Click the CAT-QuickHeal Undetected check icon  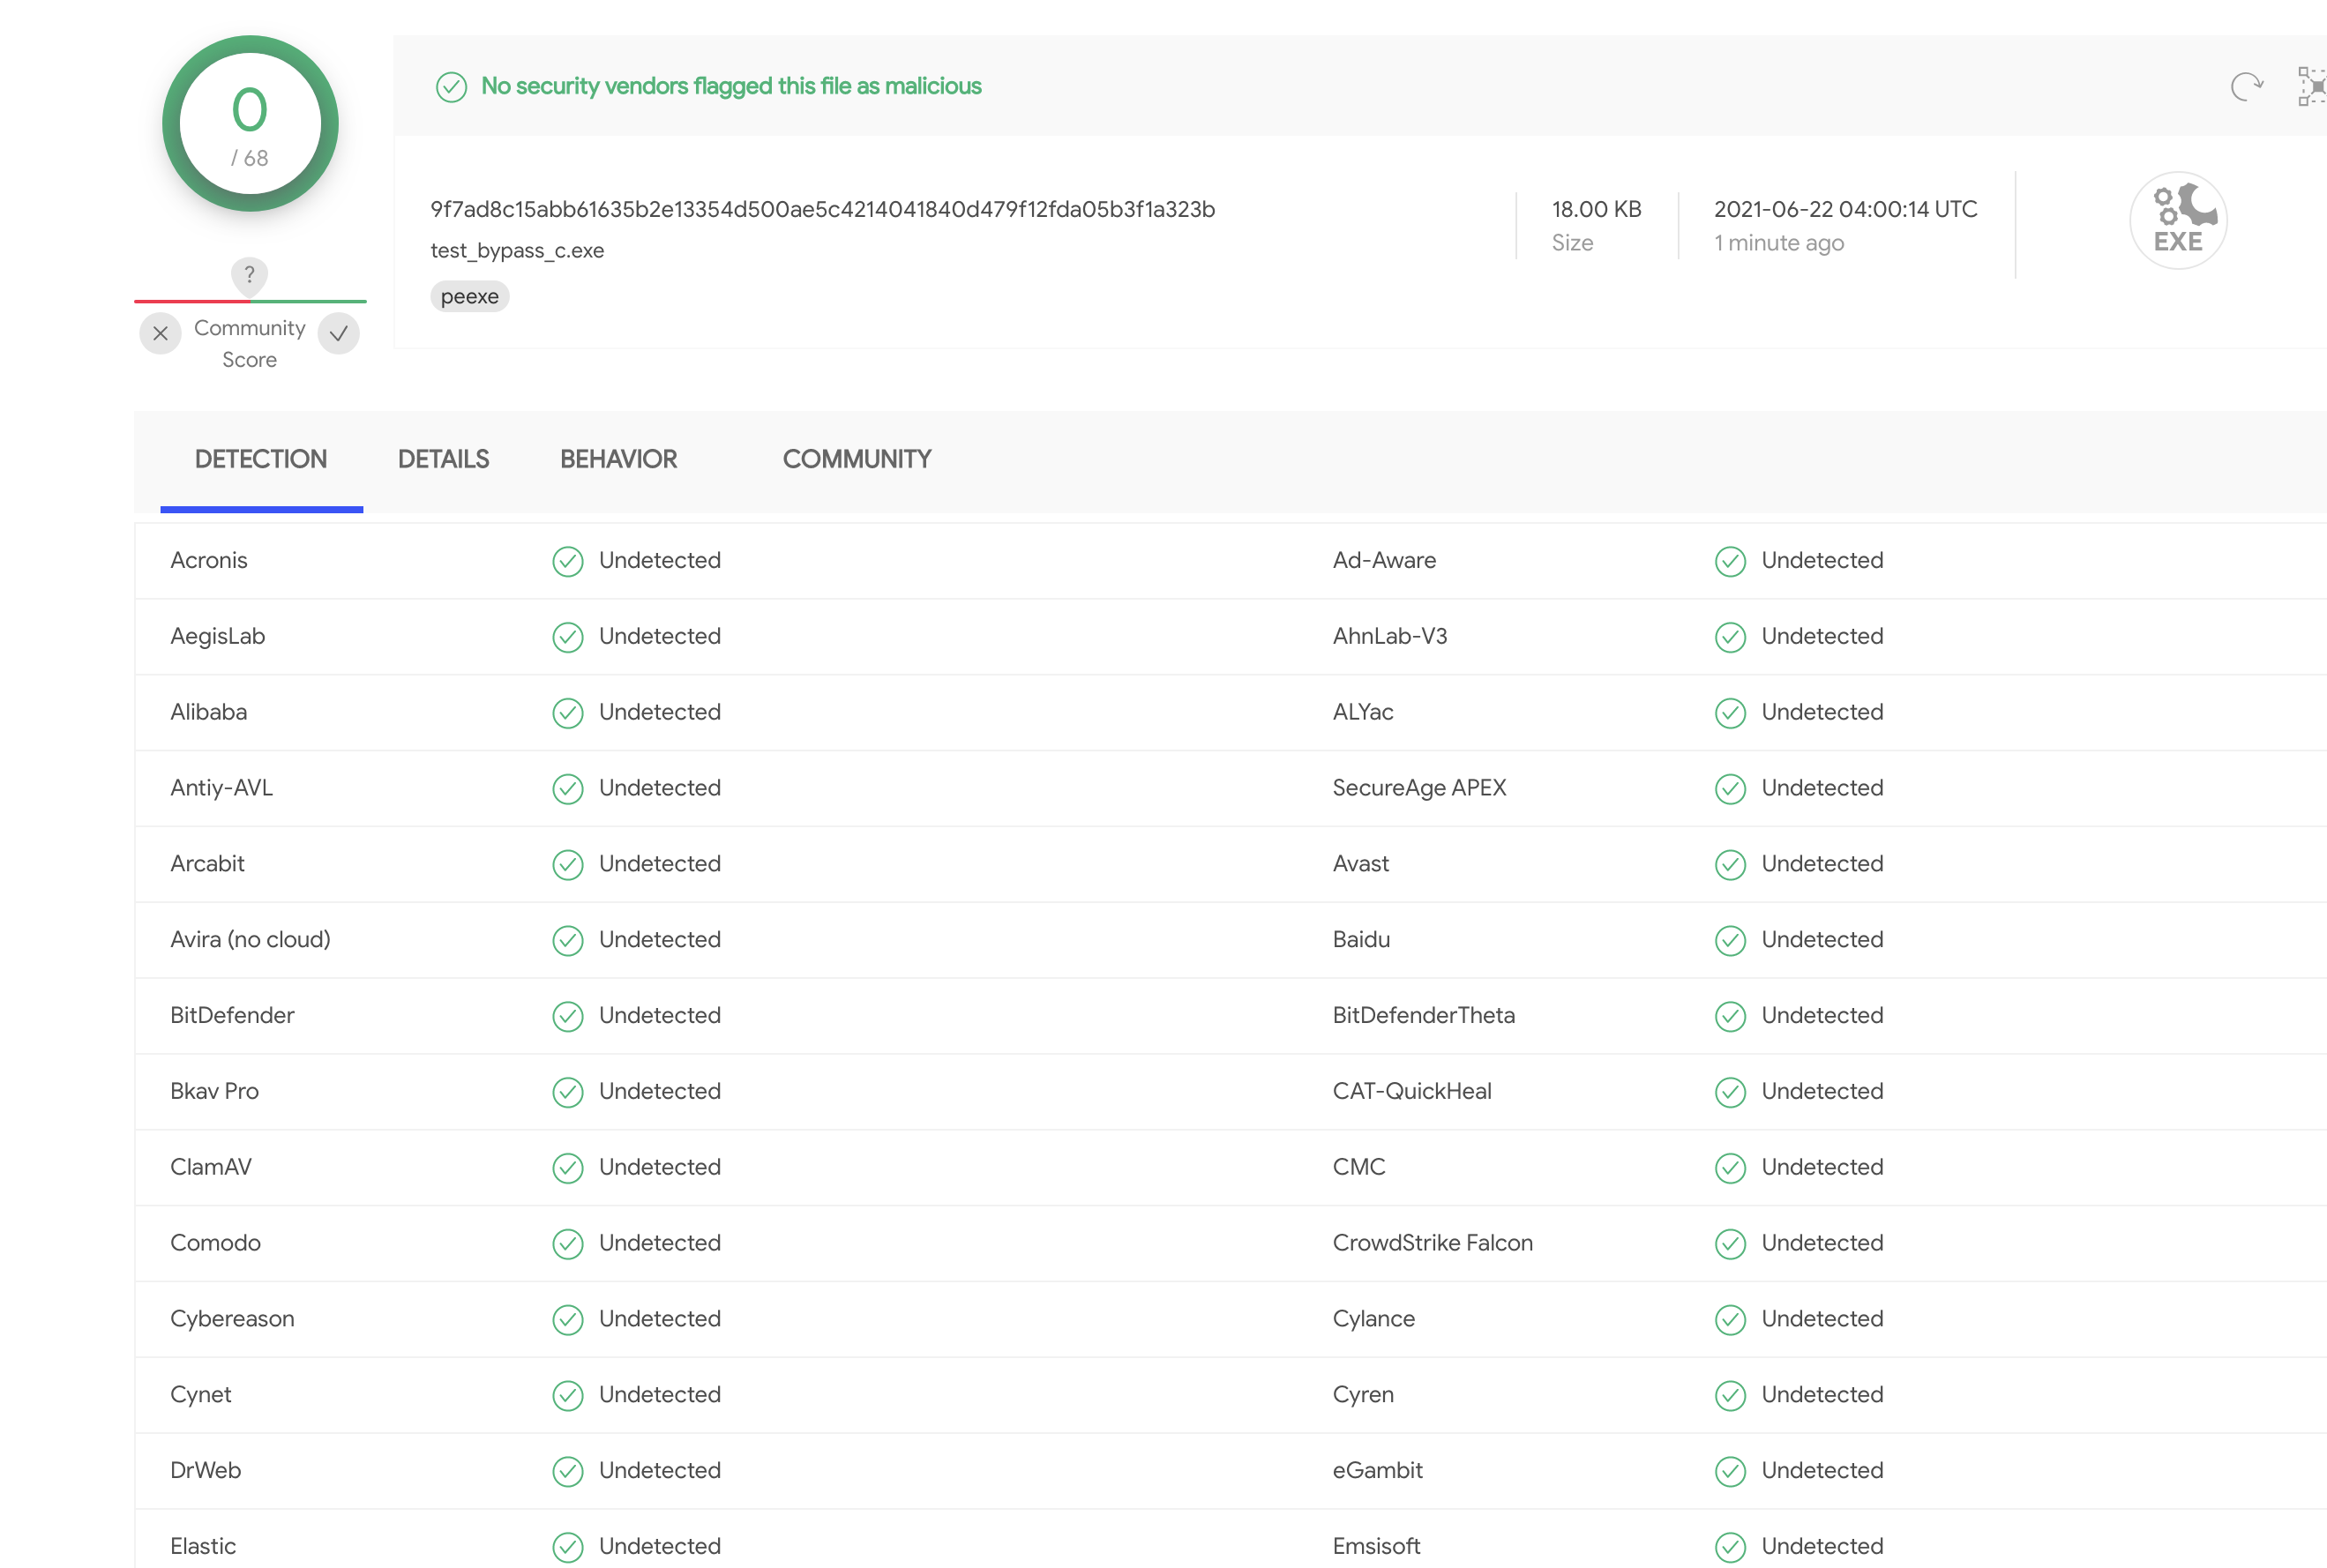1730,1093
